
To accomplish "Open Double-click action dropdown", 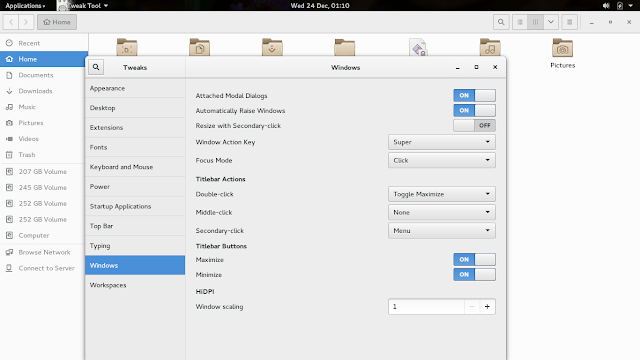I will pyautogui.click(x=442, y=194).
